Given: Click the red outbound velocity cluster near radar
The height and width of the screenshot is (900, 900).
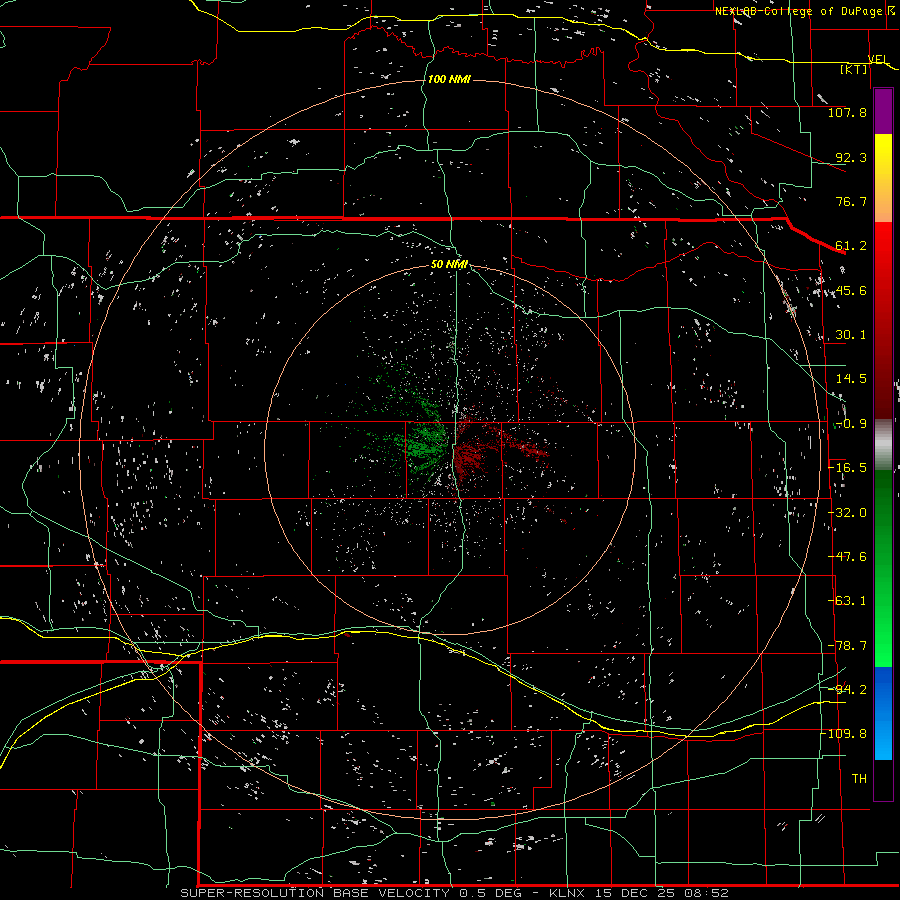Looking at the screenshot, I should [x=471, y=455].
